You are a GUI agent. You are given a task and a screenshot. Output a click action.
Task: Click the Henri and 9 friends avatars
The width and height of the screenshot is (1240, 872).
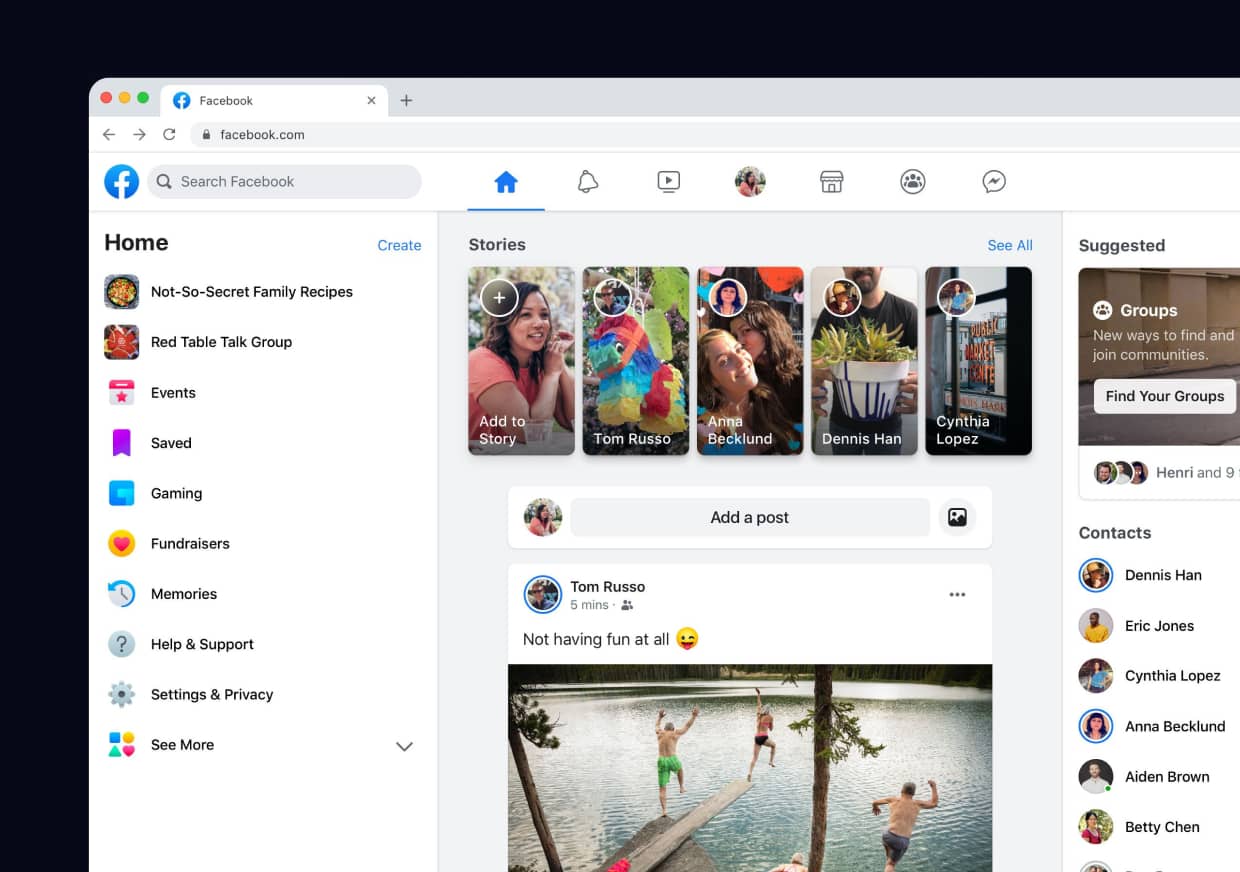click(1120, 473)
